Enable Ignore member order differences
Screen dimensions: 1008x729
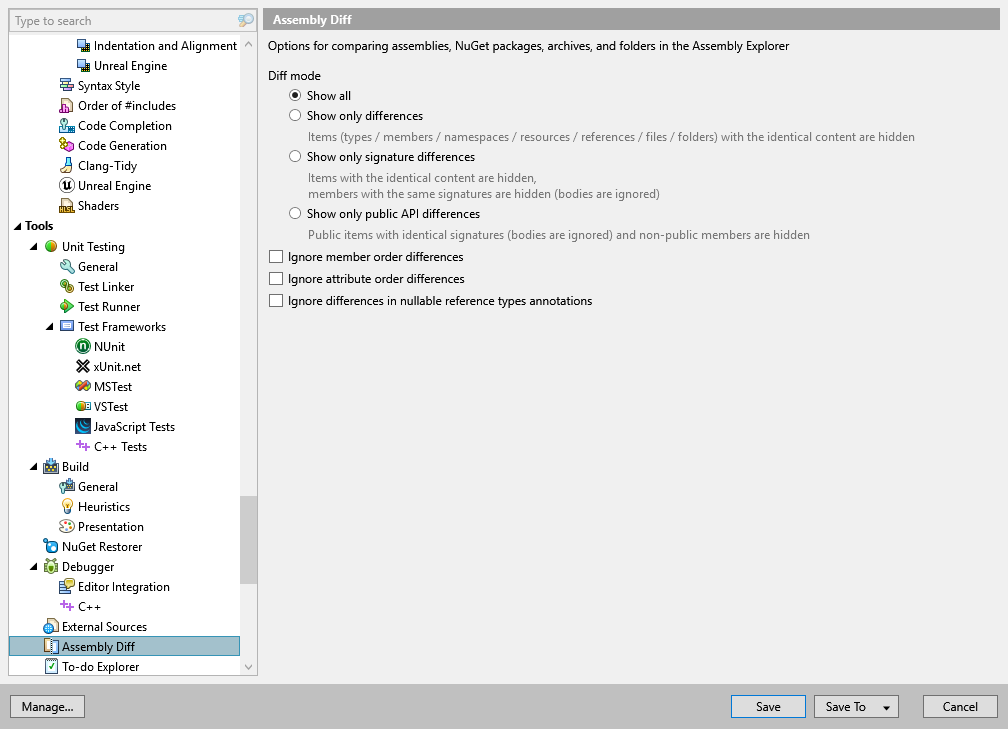point(275,257)
